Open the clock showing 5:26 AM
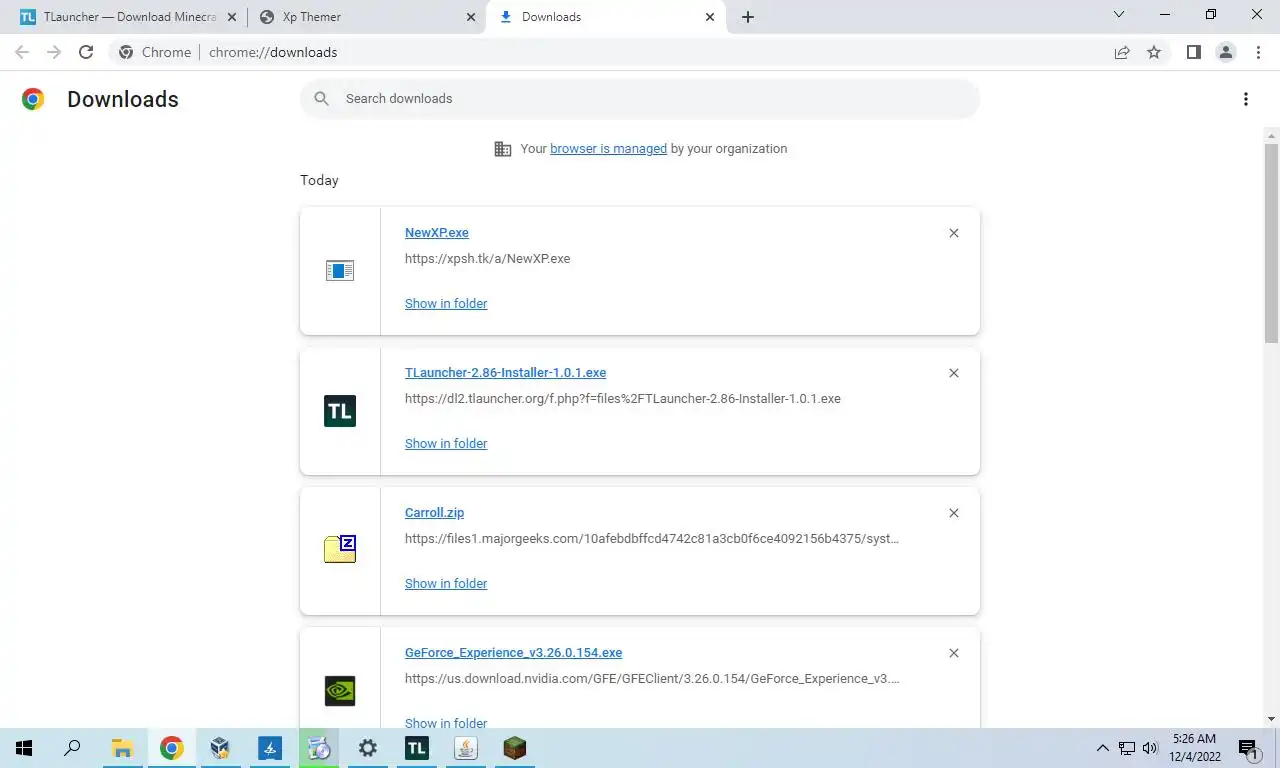This screenshot has width=1280, height=768. pos(1197,748)
